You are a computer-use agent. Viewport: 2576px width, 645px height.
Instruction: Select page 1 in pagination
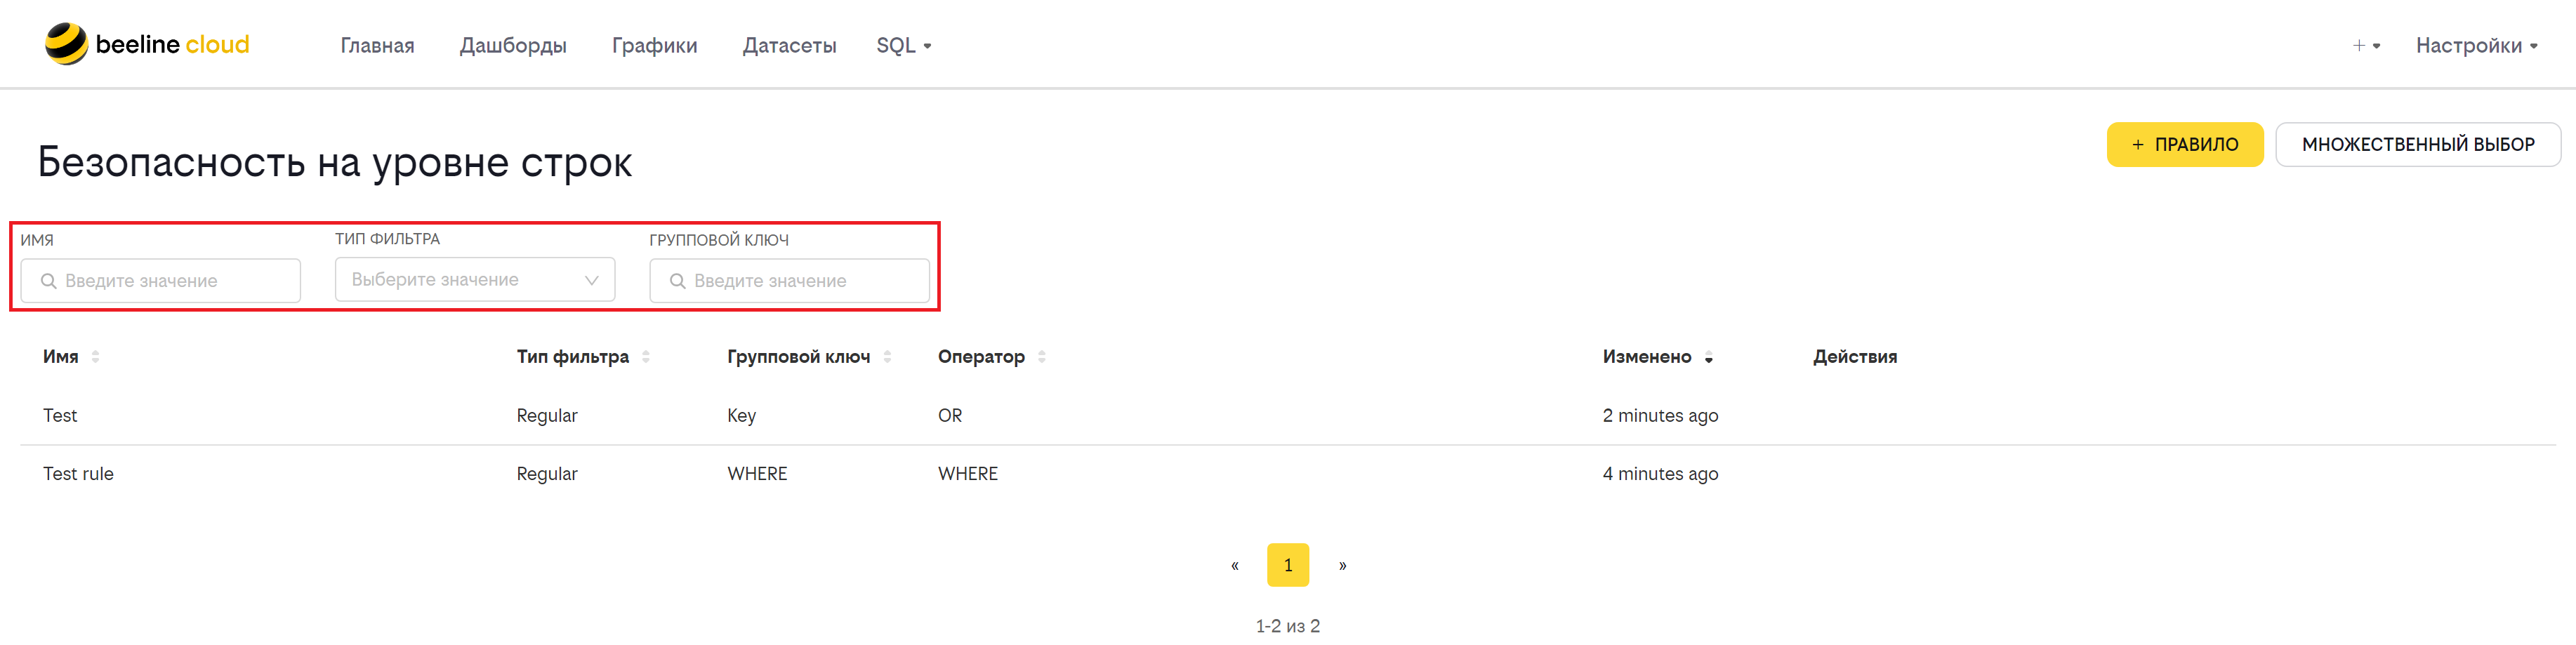coord(1288,566)
